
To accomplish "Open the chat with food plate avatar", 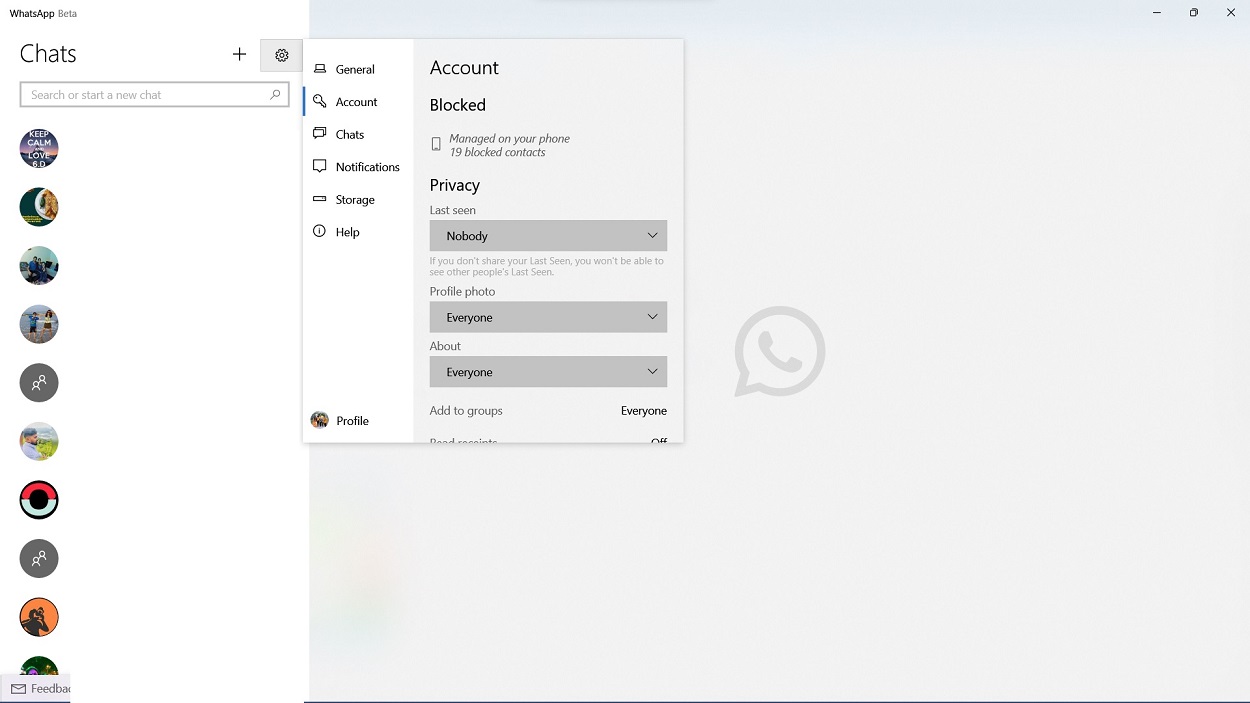I will tap(39, 207).
